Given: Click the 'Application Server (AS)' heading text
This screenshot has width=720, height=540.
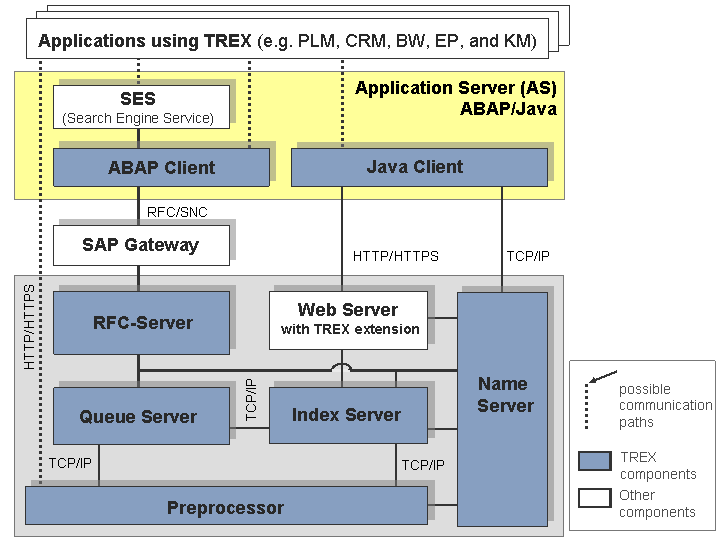Looking at the screenshot, I should (x=456, y=88).
